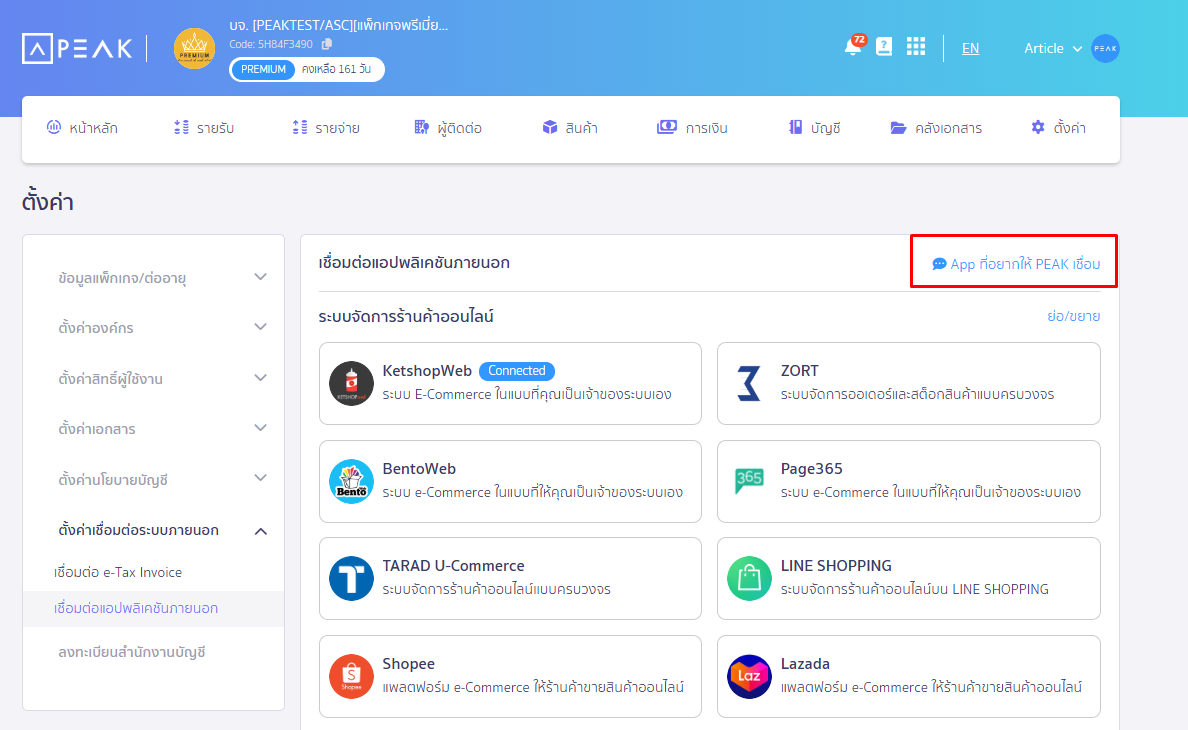This screenshot has width=1188, height=730.
Task: Expand the ตั้งค่าเอกสาร section
Action: tap(152, 428)
